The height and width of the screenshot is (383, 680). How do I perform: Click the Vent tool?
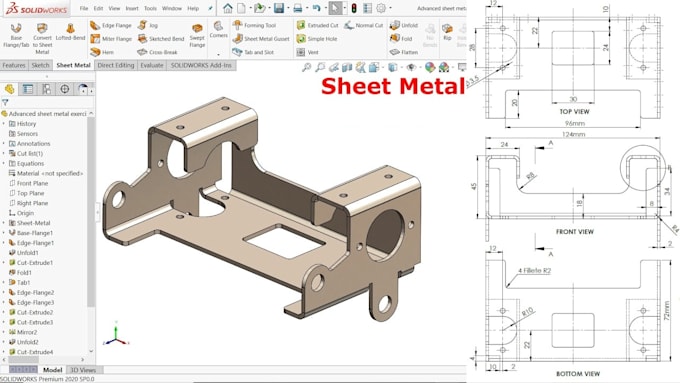(307, 52)
